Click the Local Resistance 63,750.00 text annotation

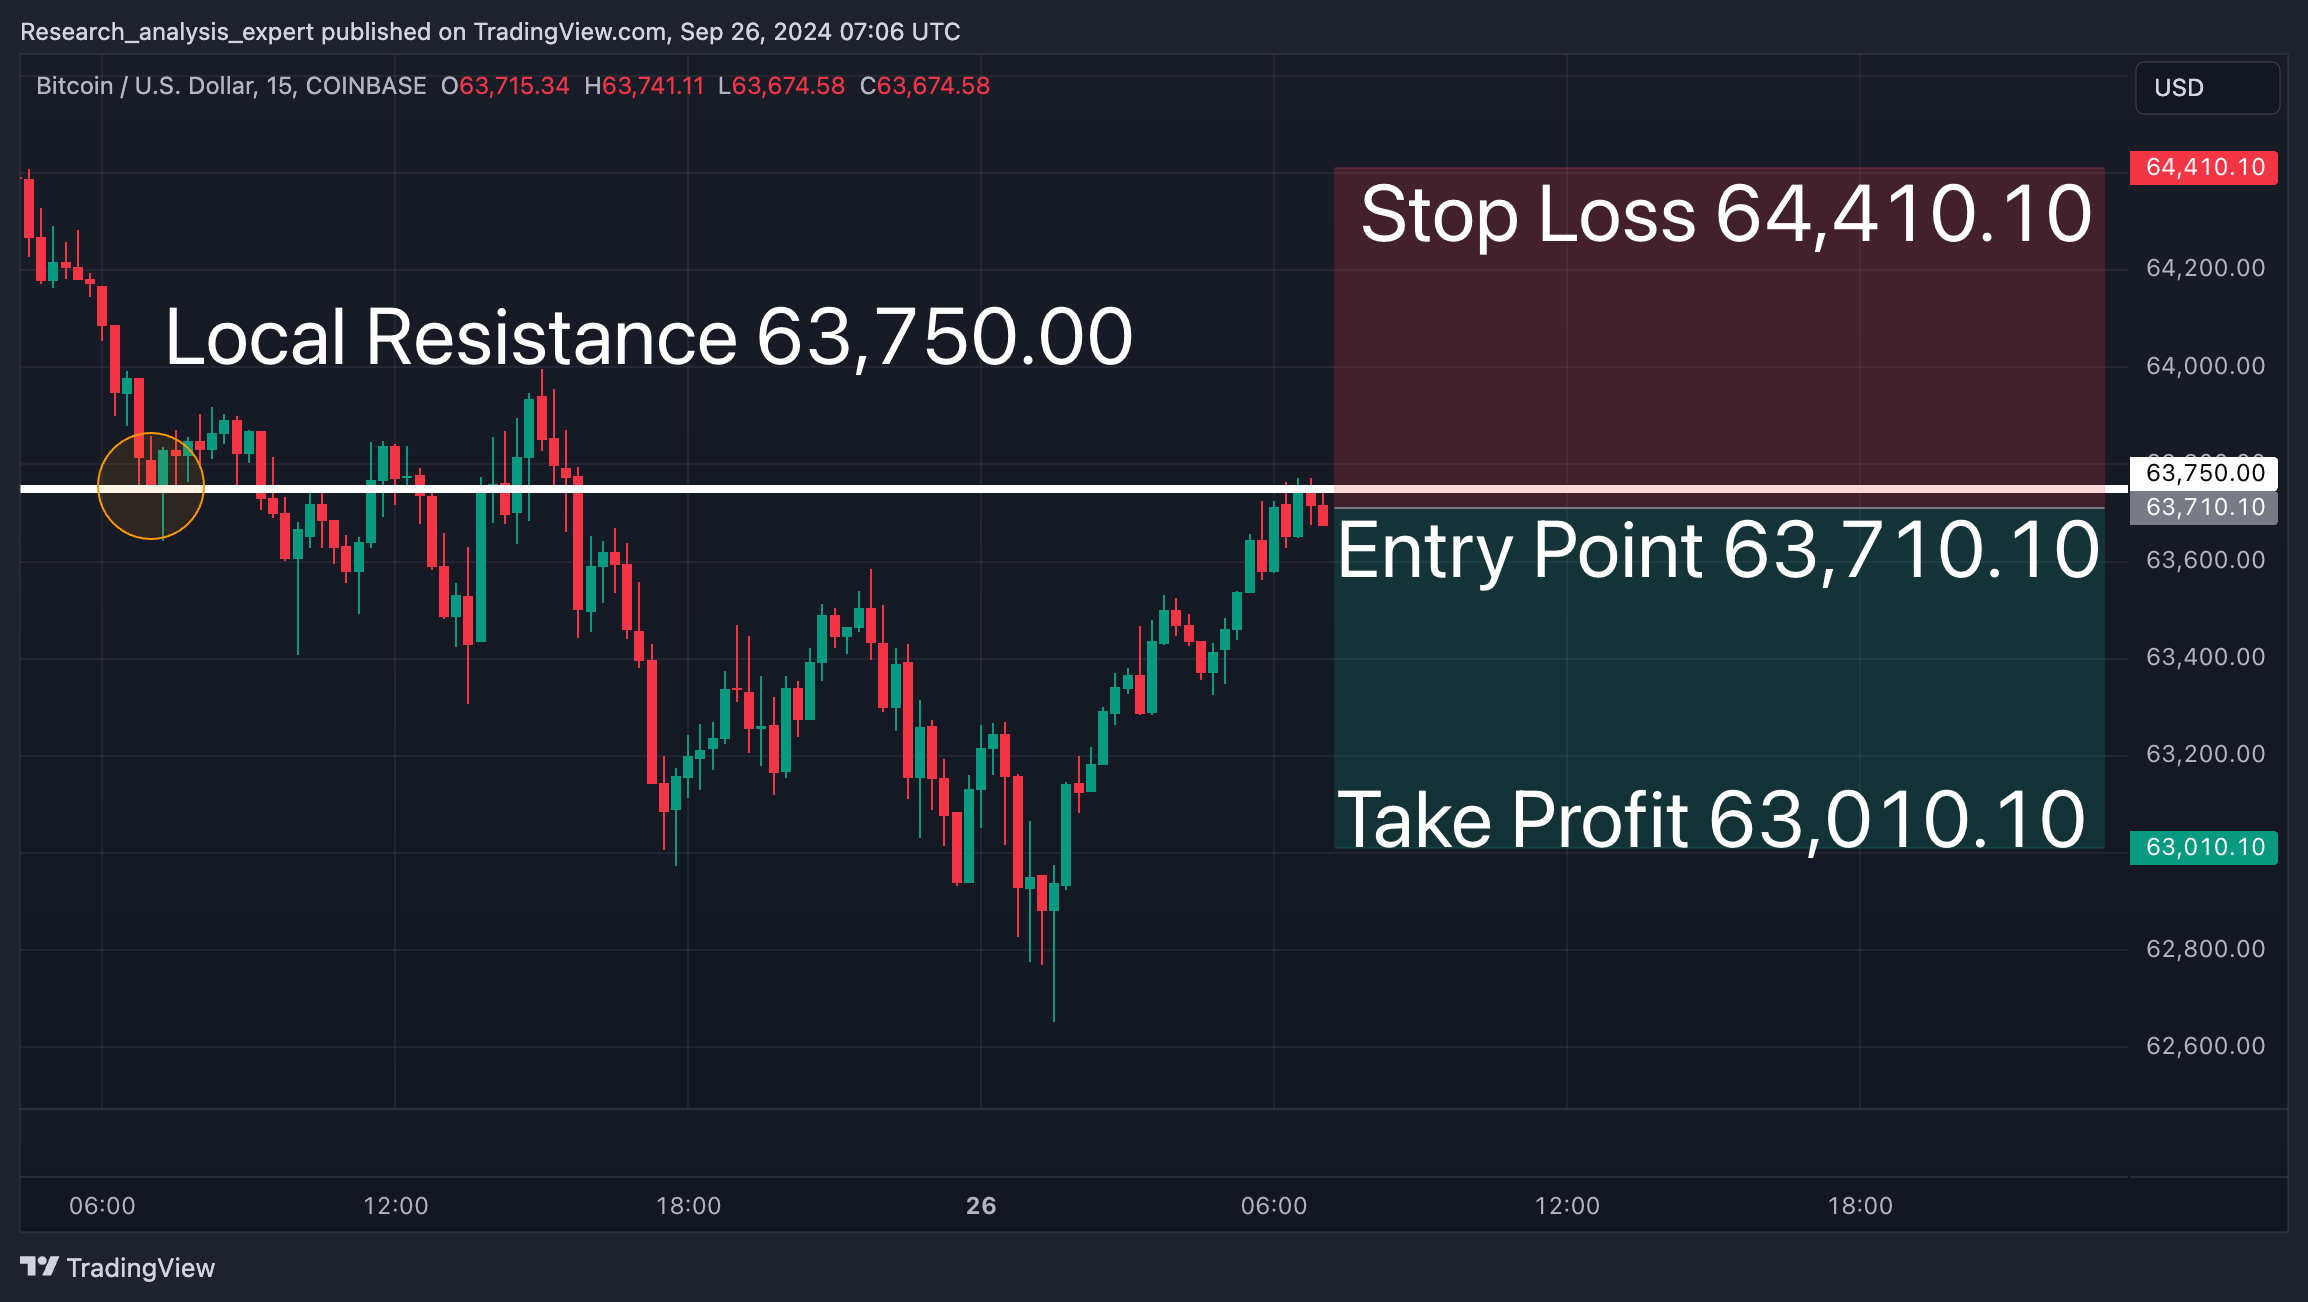click(648, 337)
